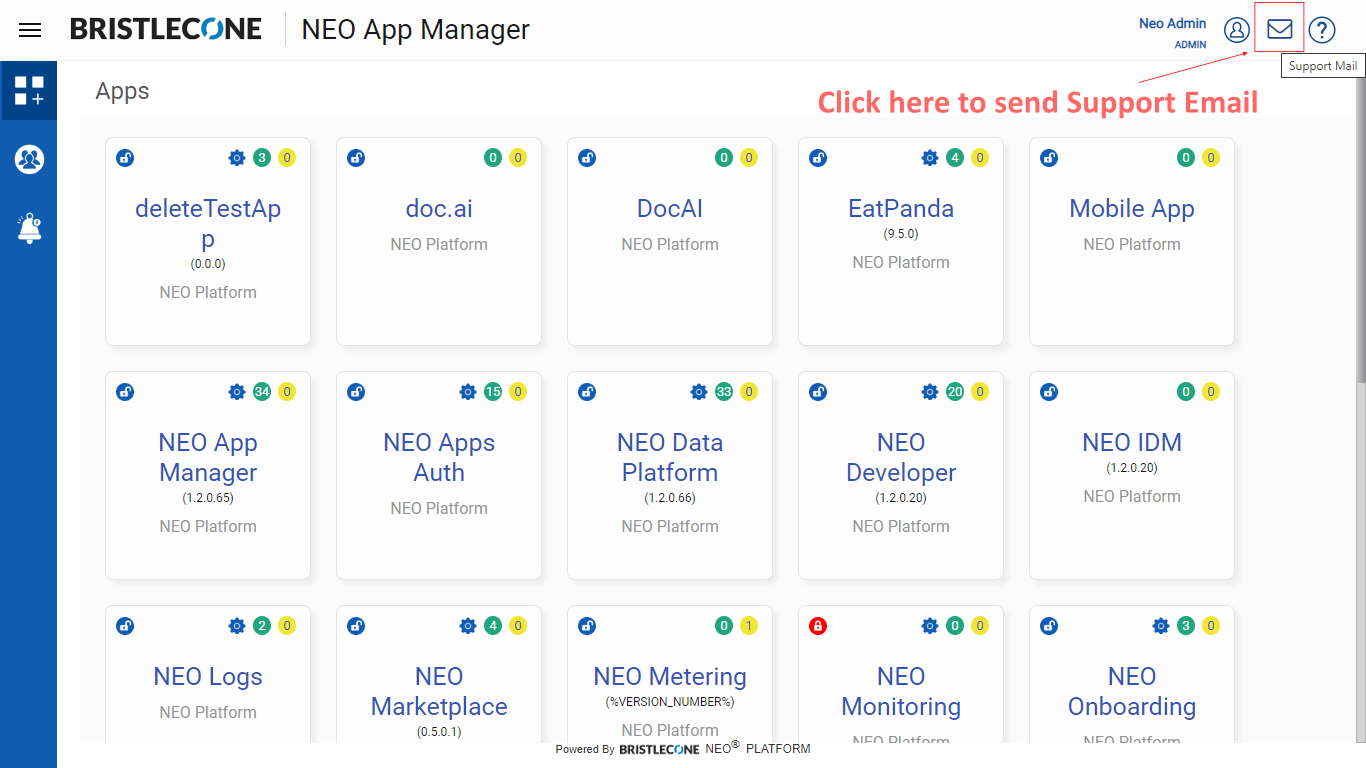Screen dimensions: 1366x768
Task: Click the lock icon on NEO Metering card
Action: (587, 626)
